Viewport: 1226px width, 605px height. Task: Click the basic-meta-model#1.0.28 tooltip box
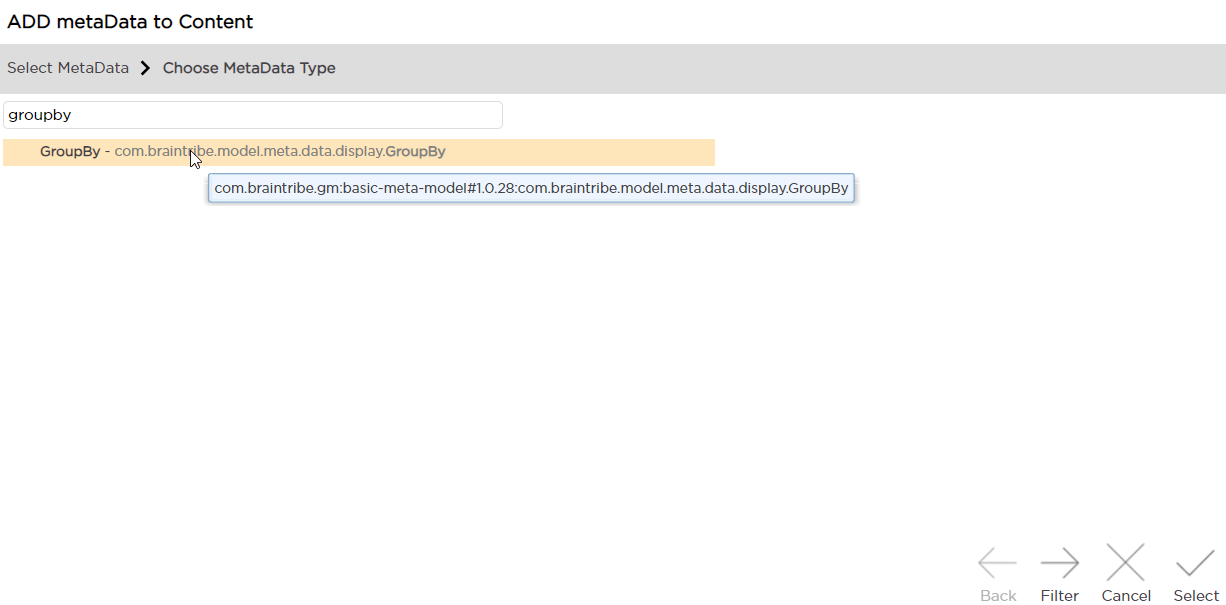tap(531, 188)
